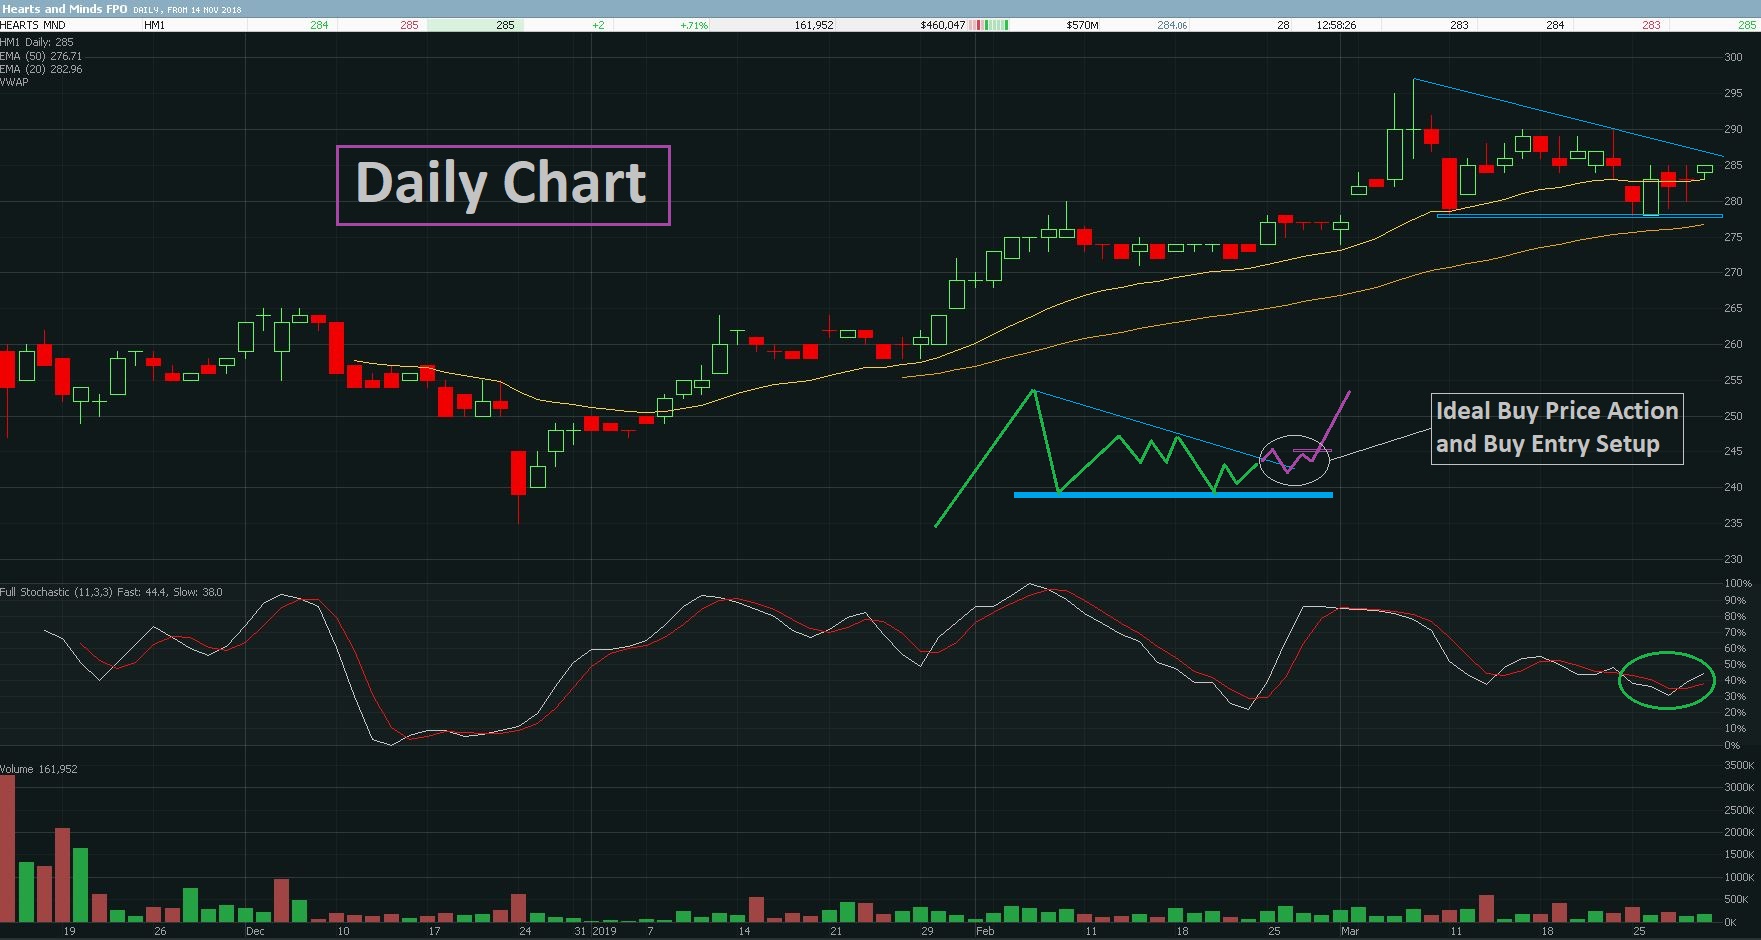This screenshot has width=1761, height=940.
Task: Click the 2000K volume axis label
Action: [x=1739, y=832]
